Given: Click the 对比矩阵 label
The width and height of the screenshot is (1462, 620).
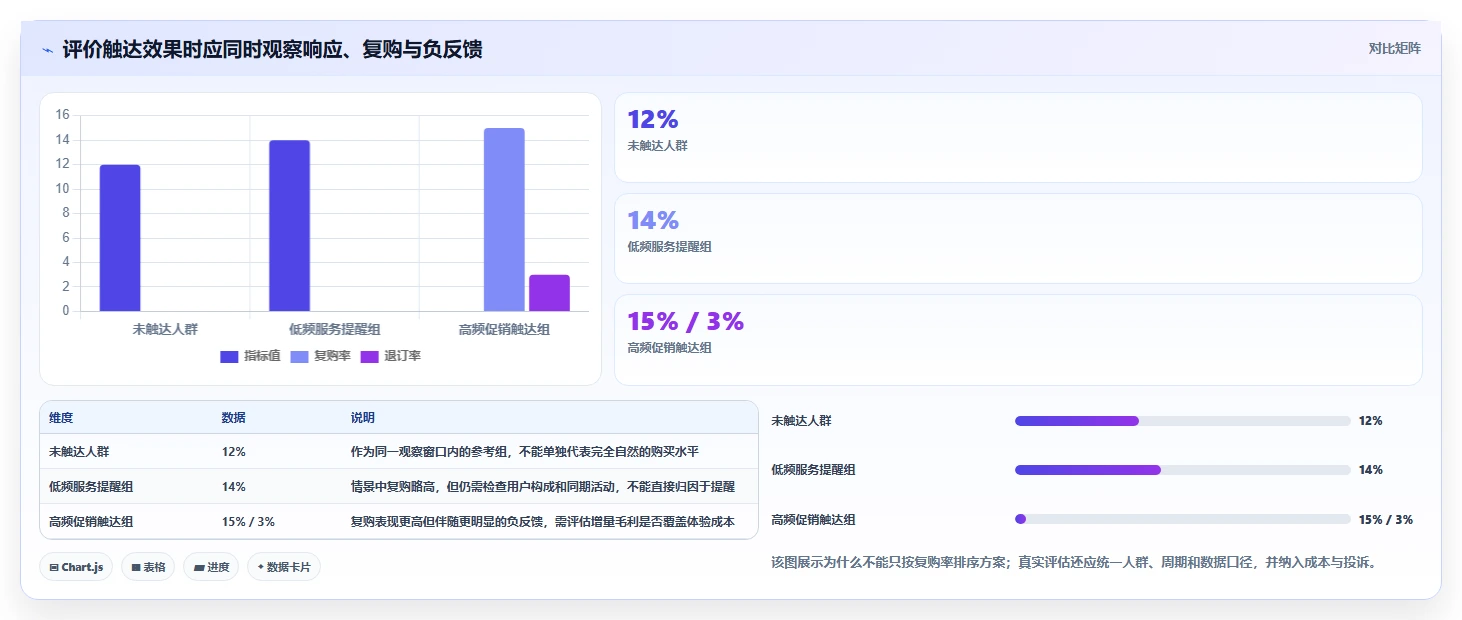Looking at the screenshot, I should click(x=1395, y=48).
